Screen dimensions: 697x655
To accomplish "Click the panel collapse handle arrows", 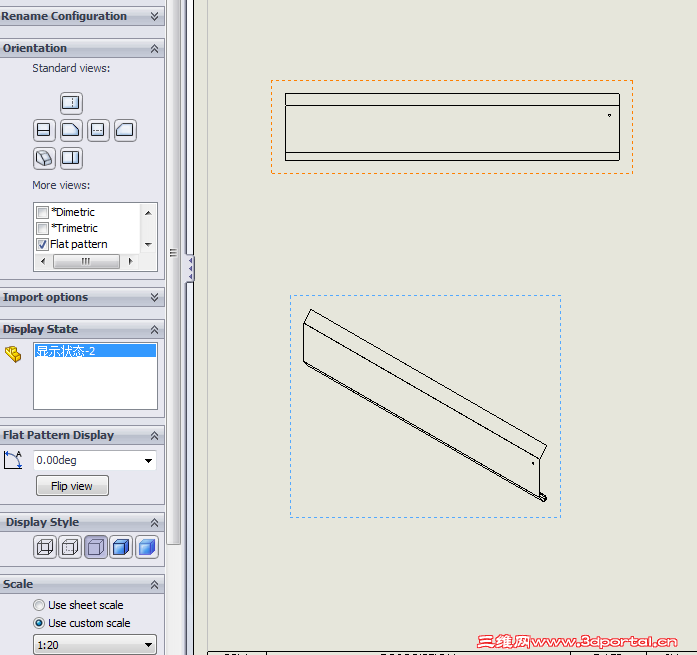I will click(x=190, y=268).
